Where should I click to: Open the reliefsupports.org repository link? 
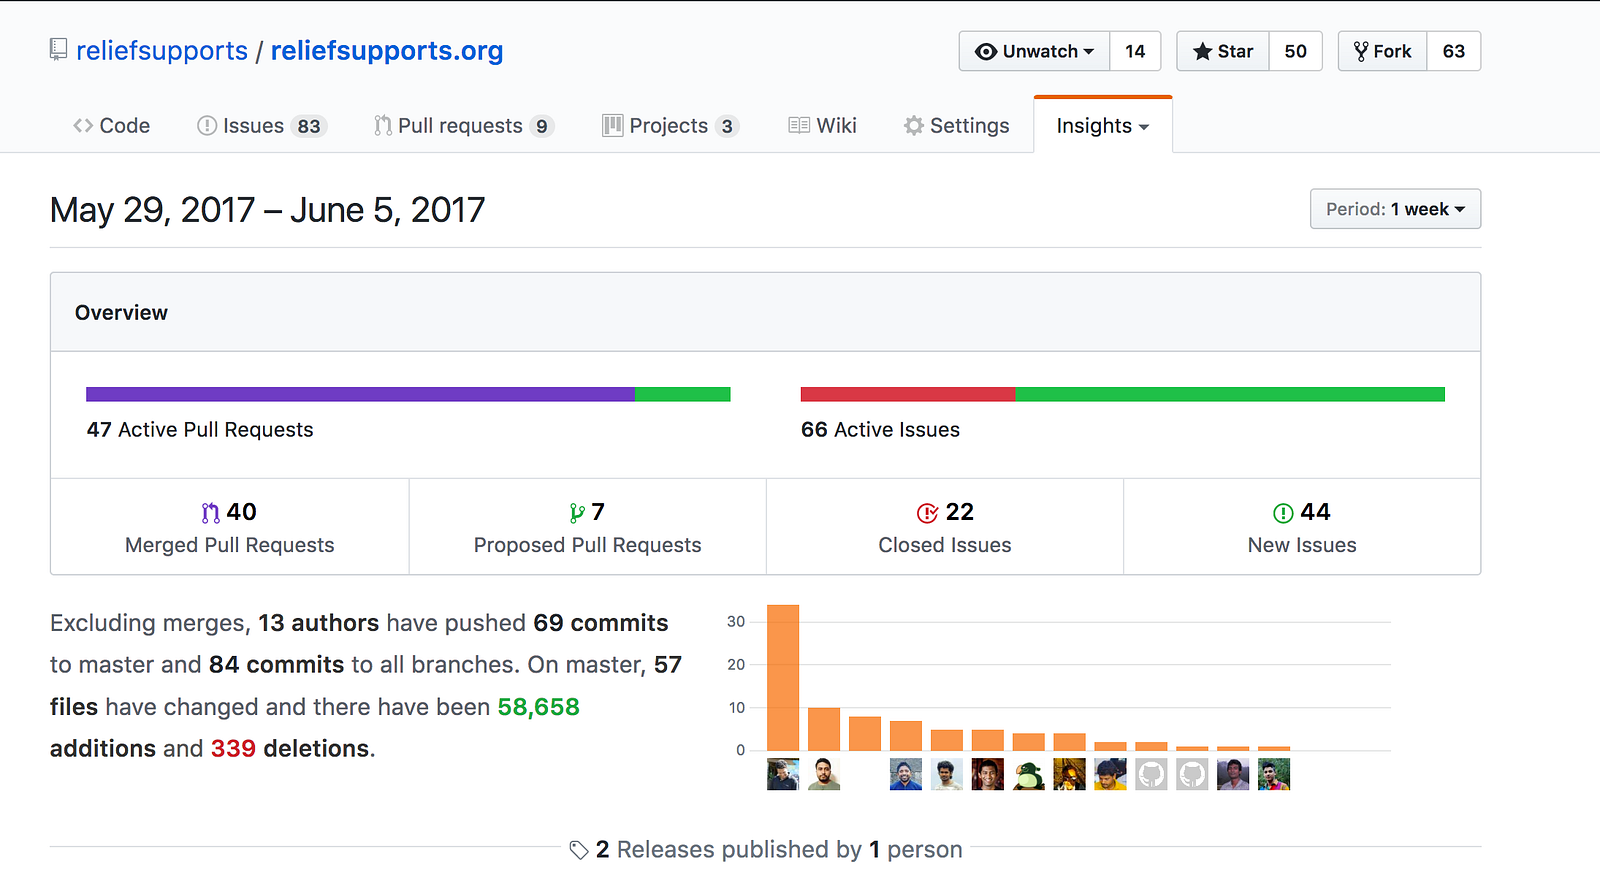click(387, 51)
